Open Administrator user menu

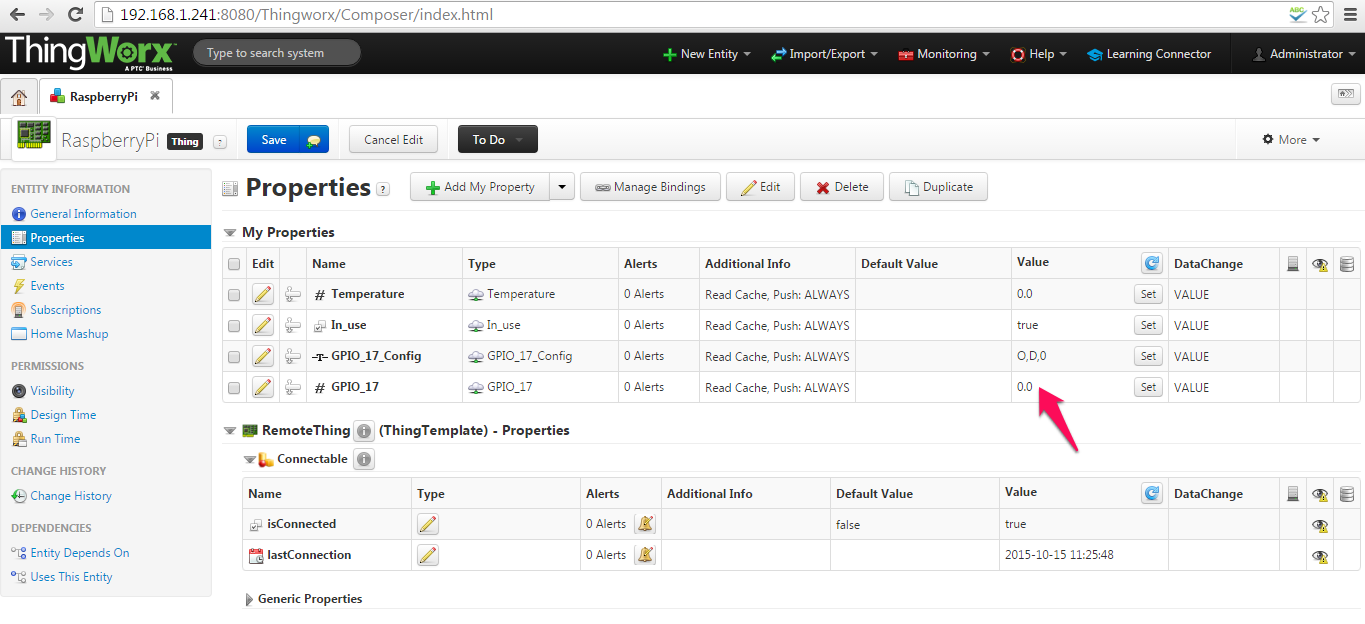(x=1305, y=54)
